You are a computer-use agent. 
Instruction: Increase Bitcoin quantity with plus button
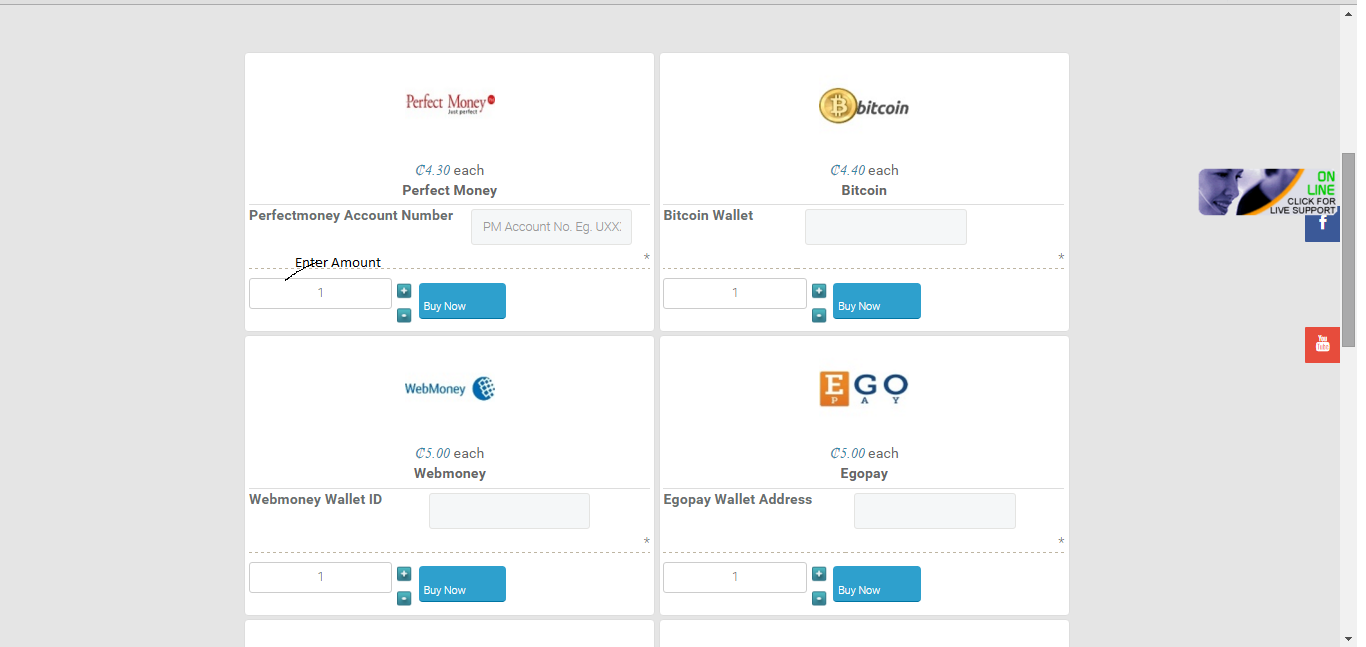point(819,291)
